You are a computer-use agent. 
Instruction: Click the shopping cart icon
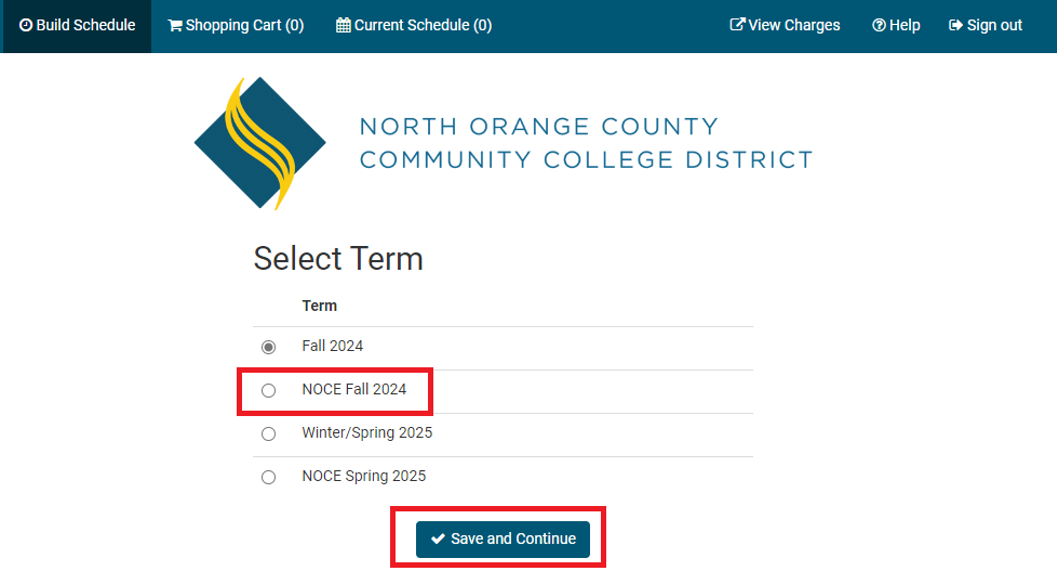[175, 26]
